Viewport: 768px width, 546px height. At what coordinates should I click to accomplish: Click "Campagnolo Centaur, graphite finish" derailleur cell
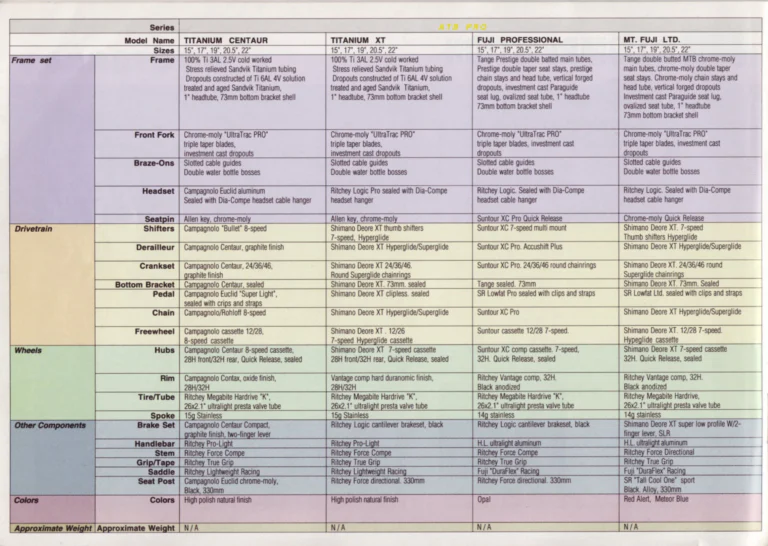[234, 247]
